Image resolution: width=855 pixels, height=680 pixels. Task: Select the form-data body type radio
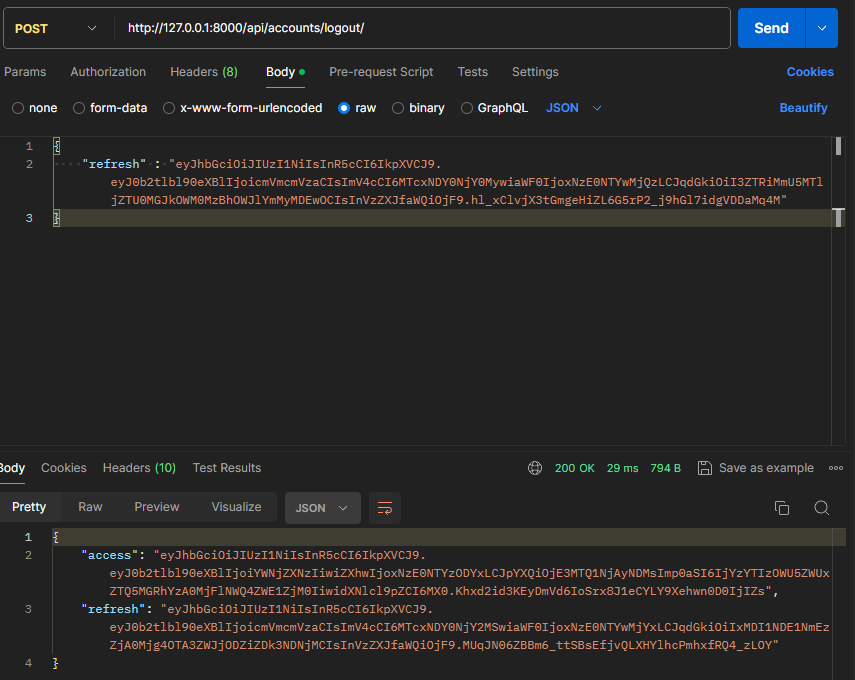(x=79, y=108)
